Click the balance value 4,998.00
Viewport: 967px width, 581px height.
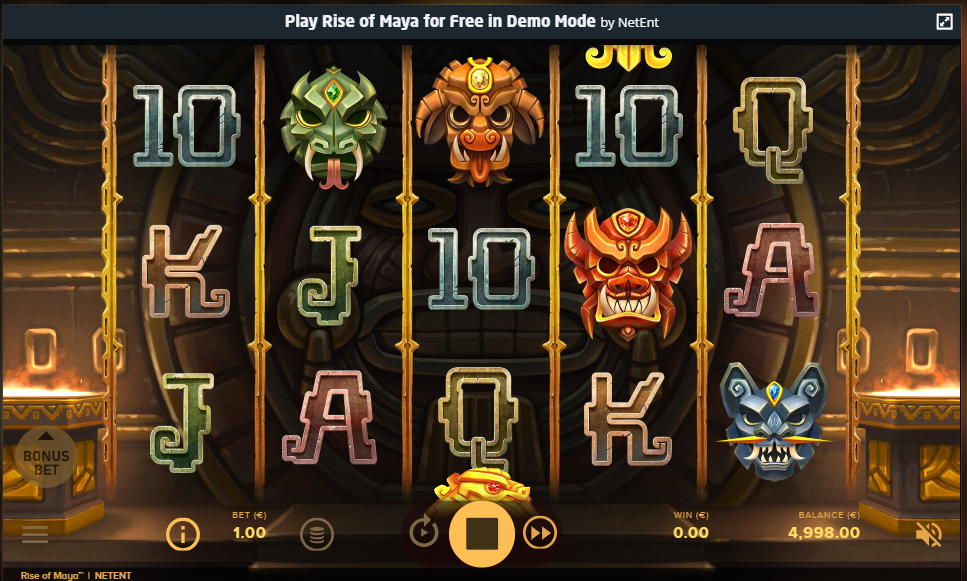coord(824,532)
